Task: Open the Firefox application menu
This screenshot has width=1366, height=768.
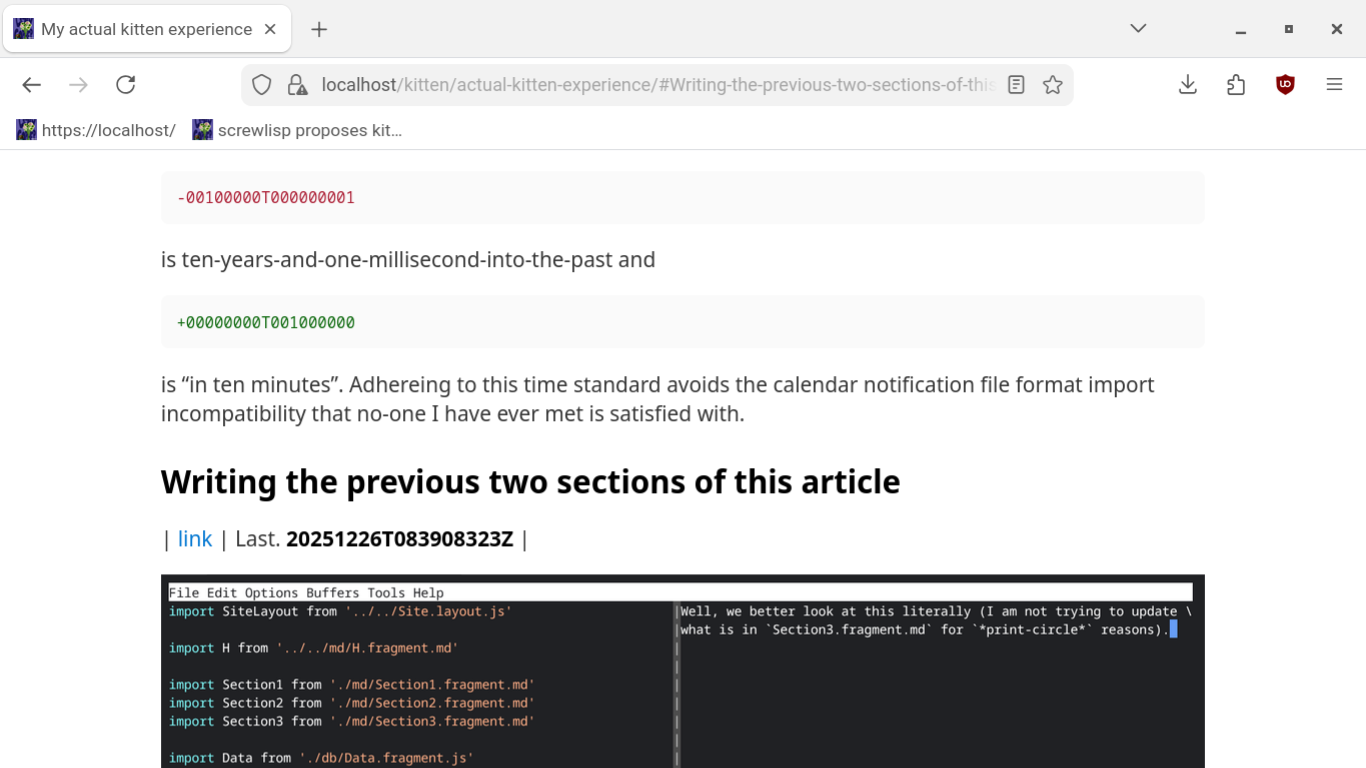Action: (x=1334, y=85)
